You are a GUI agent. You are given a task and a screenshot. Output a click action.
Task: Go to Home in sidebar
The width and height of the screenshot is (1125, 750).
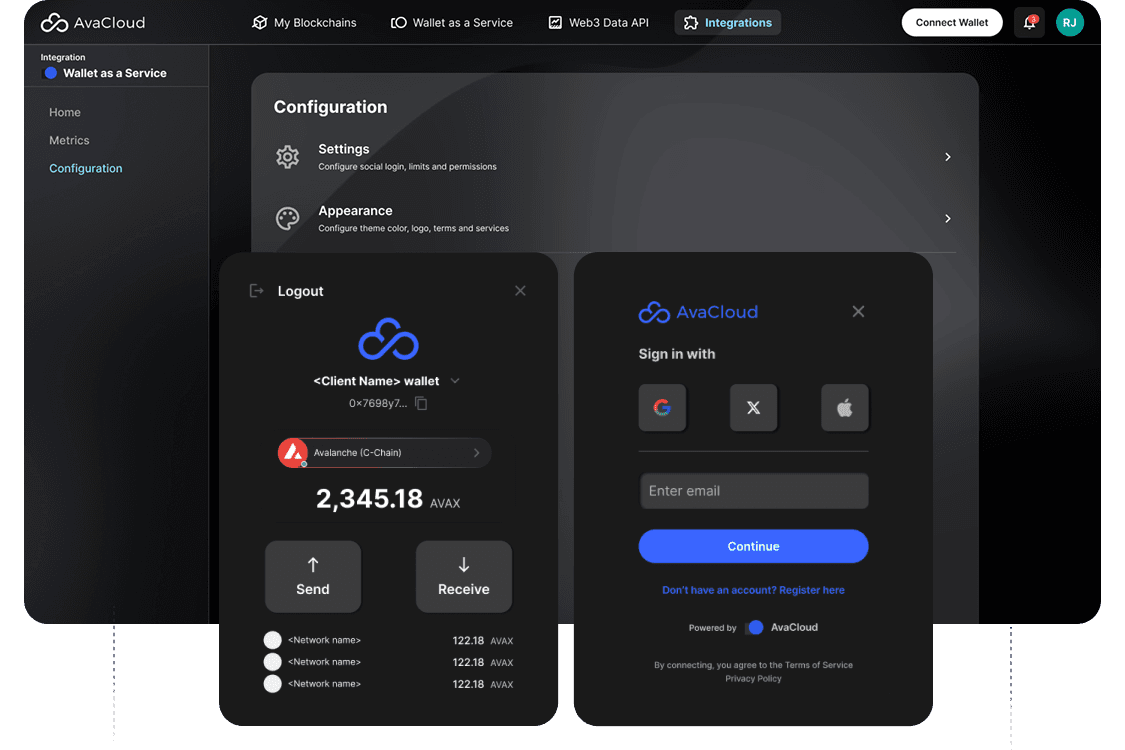(x=65, y=113)
